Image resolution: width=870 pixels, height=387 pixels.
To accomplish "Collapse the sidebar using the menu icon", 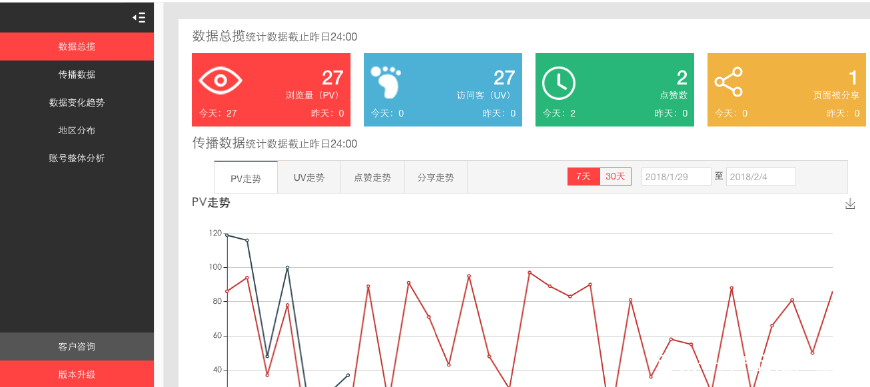I will click(x=139, y=18).
